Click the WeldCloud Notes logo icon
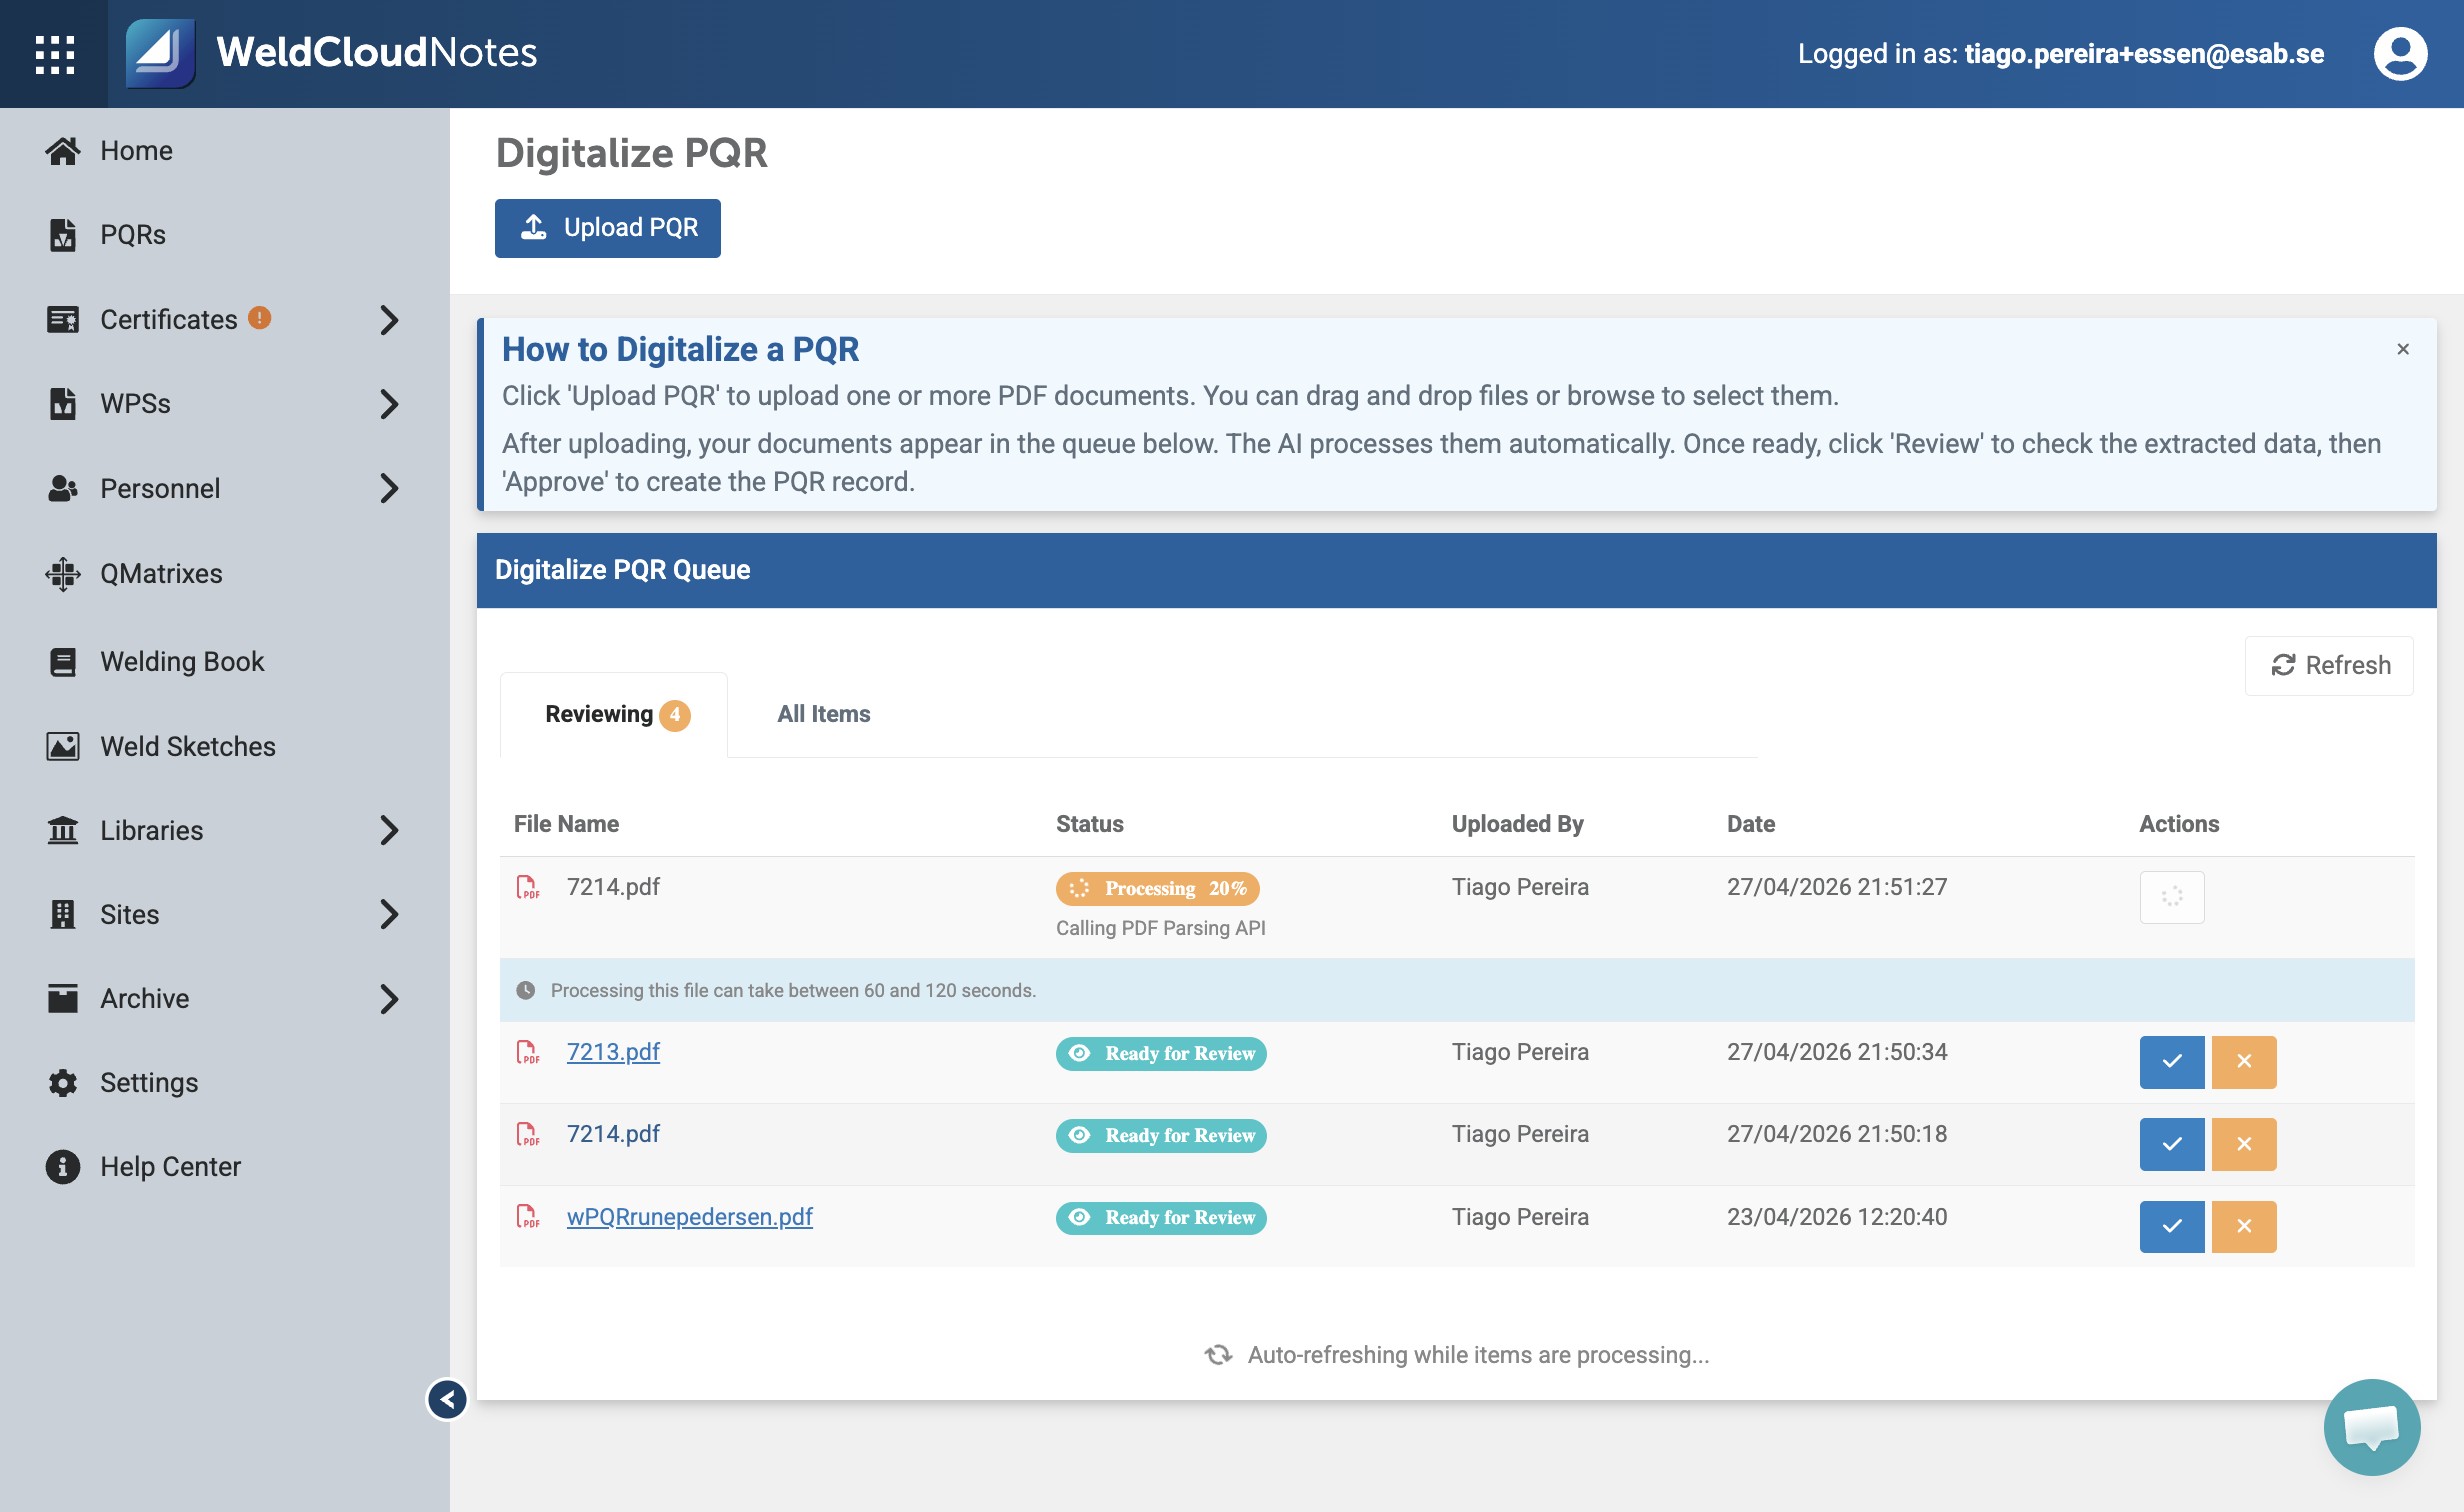 pos(160,54)
